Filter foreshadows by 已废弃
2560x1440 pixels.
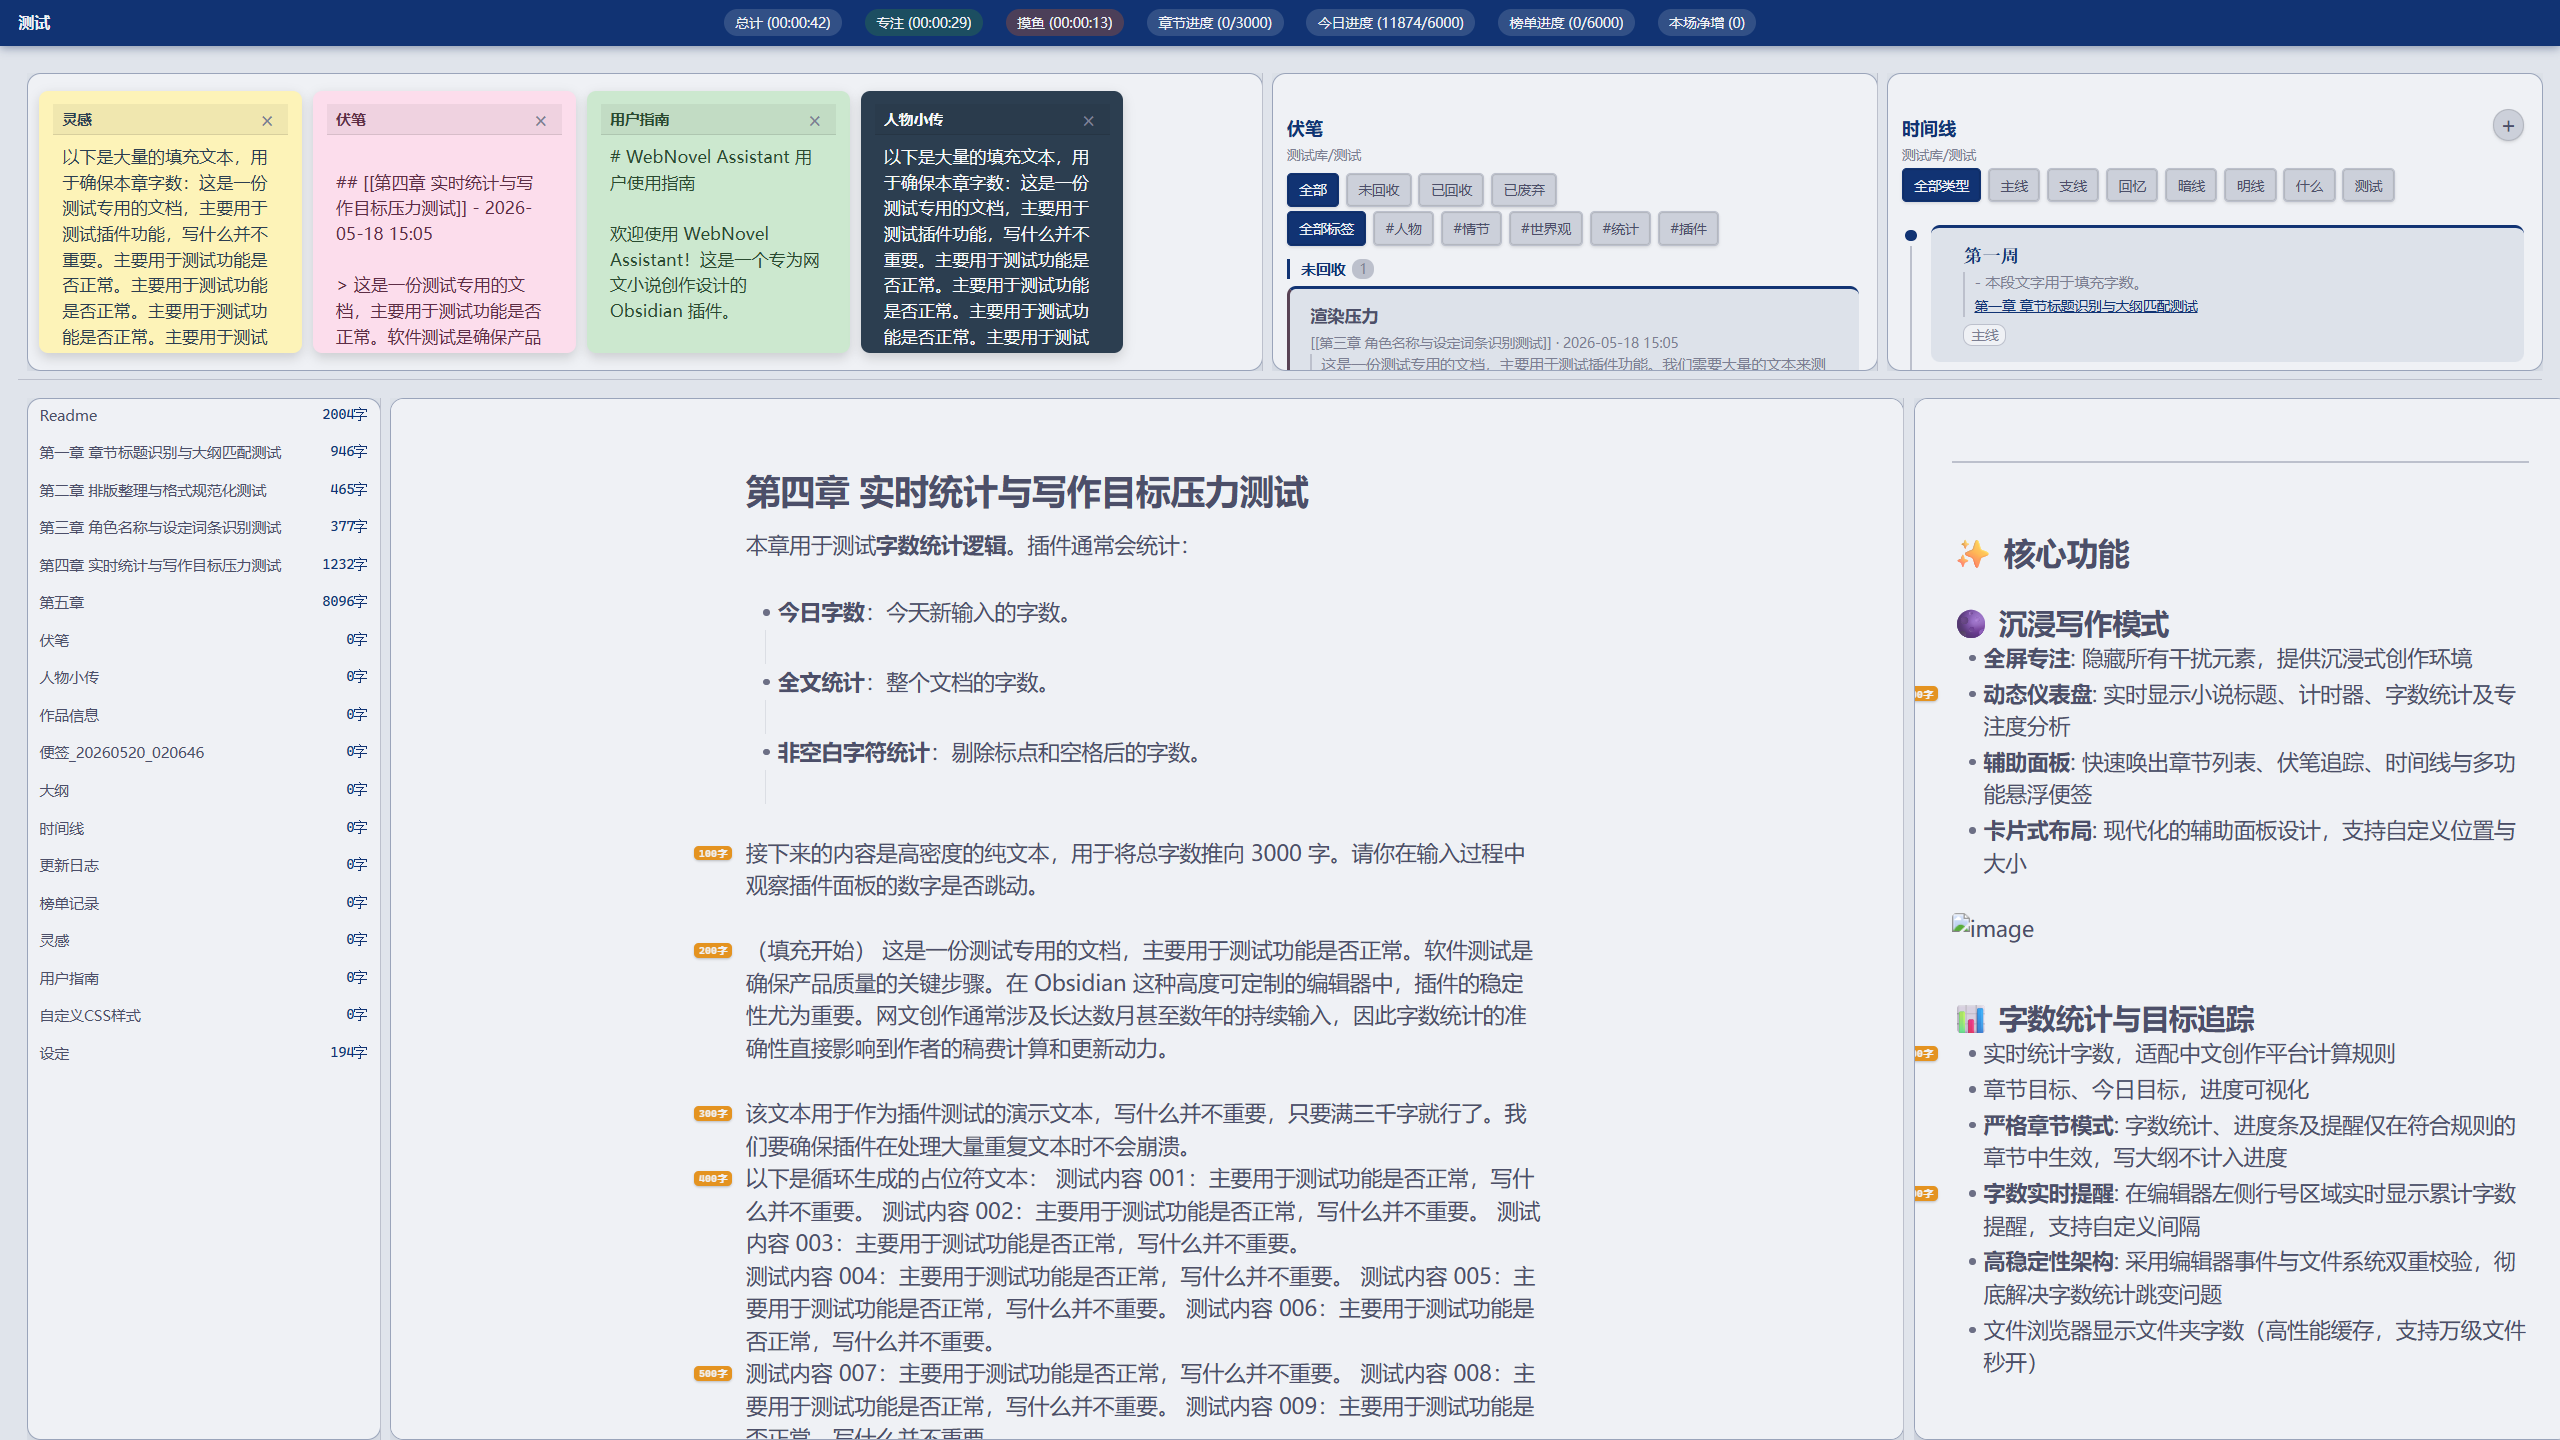coord(1524,190)
